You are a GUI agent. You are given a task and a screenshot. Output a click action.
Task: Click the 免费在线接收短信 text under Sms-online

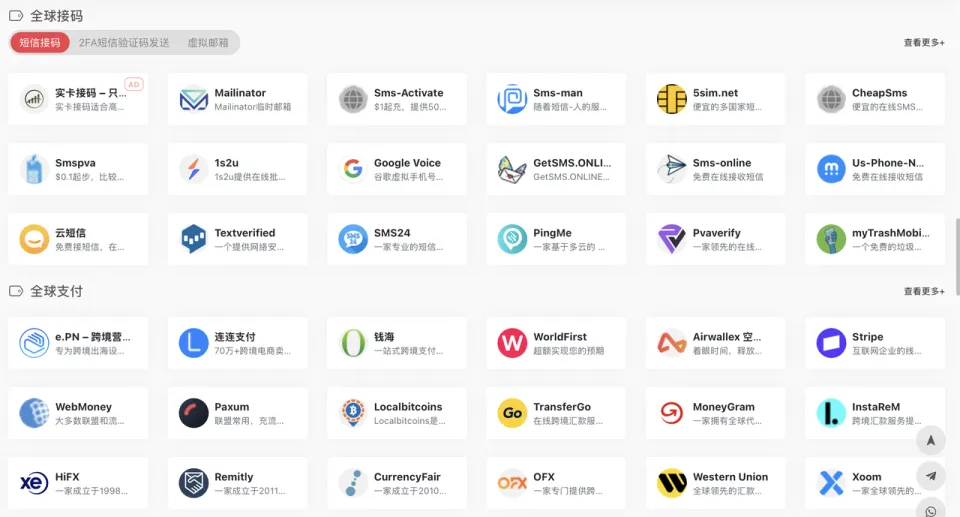(x=727, y=176)
